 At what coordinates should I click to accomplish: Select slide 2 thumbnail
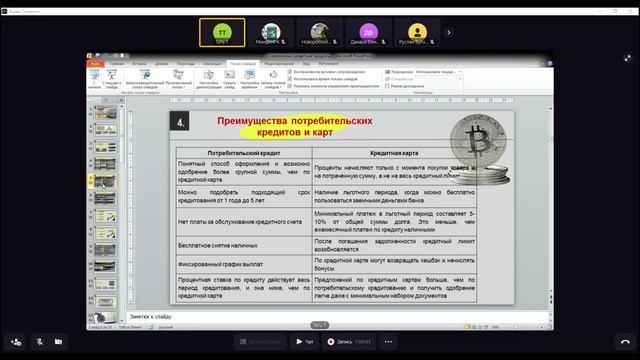[105, 129]
